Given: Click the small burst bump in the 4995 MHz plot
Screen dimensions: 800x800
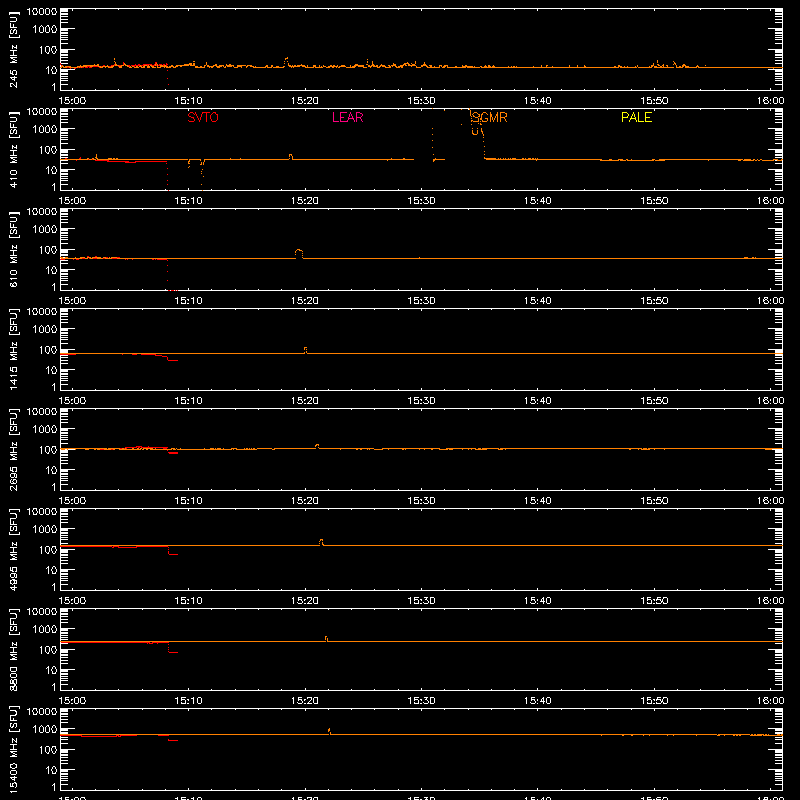Looking at the screenshot, I should point(321,541).
